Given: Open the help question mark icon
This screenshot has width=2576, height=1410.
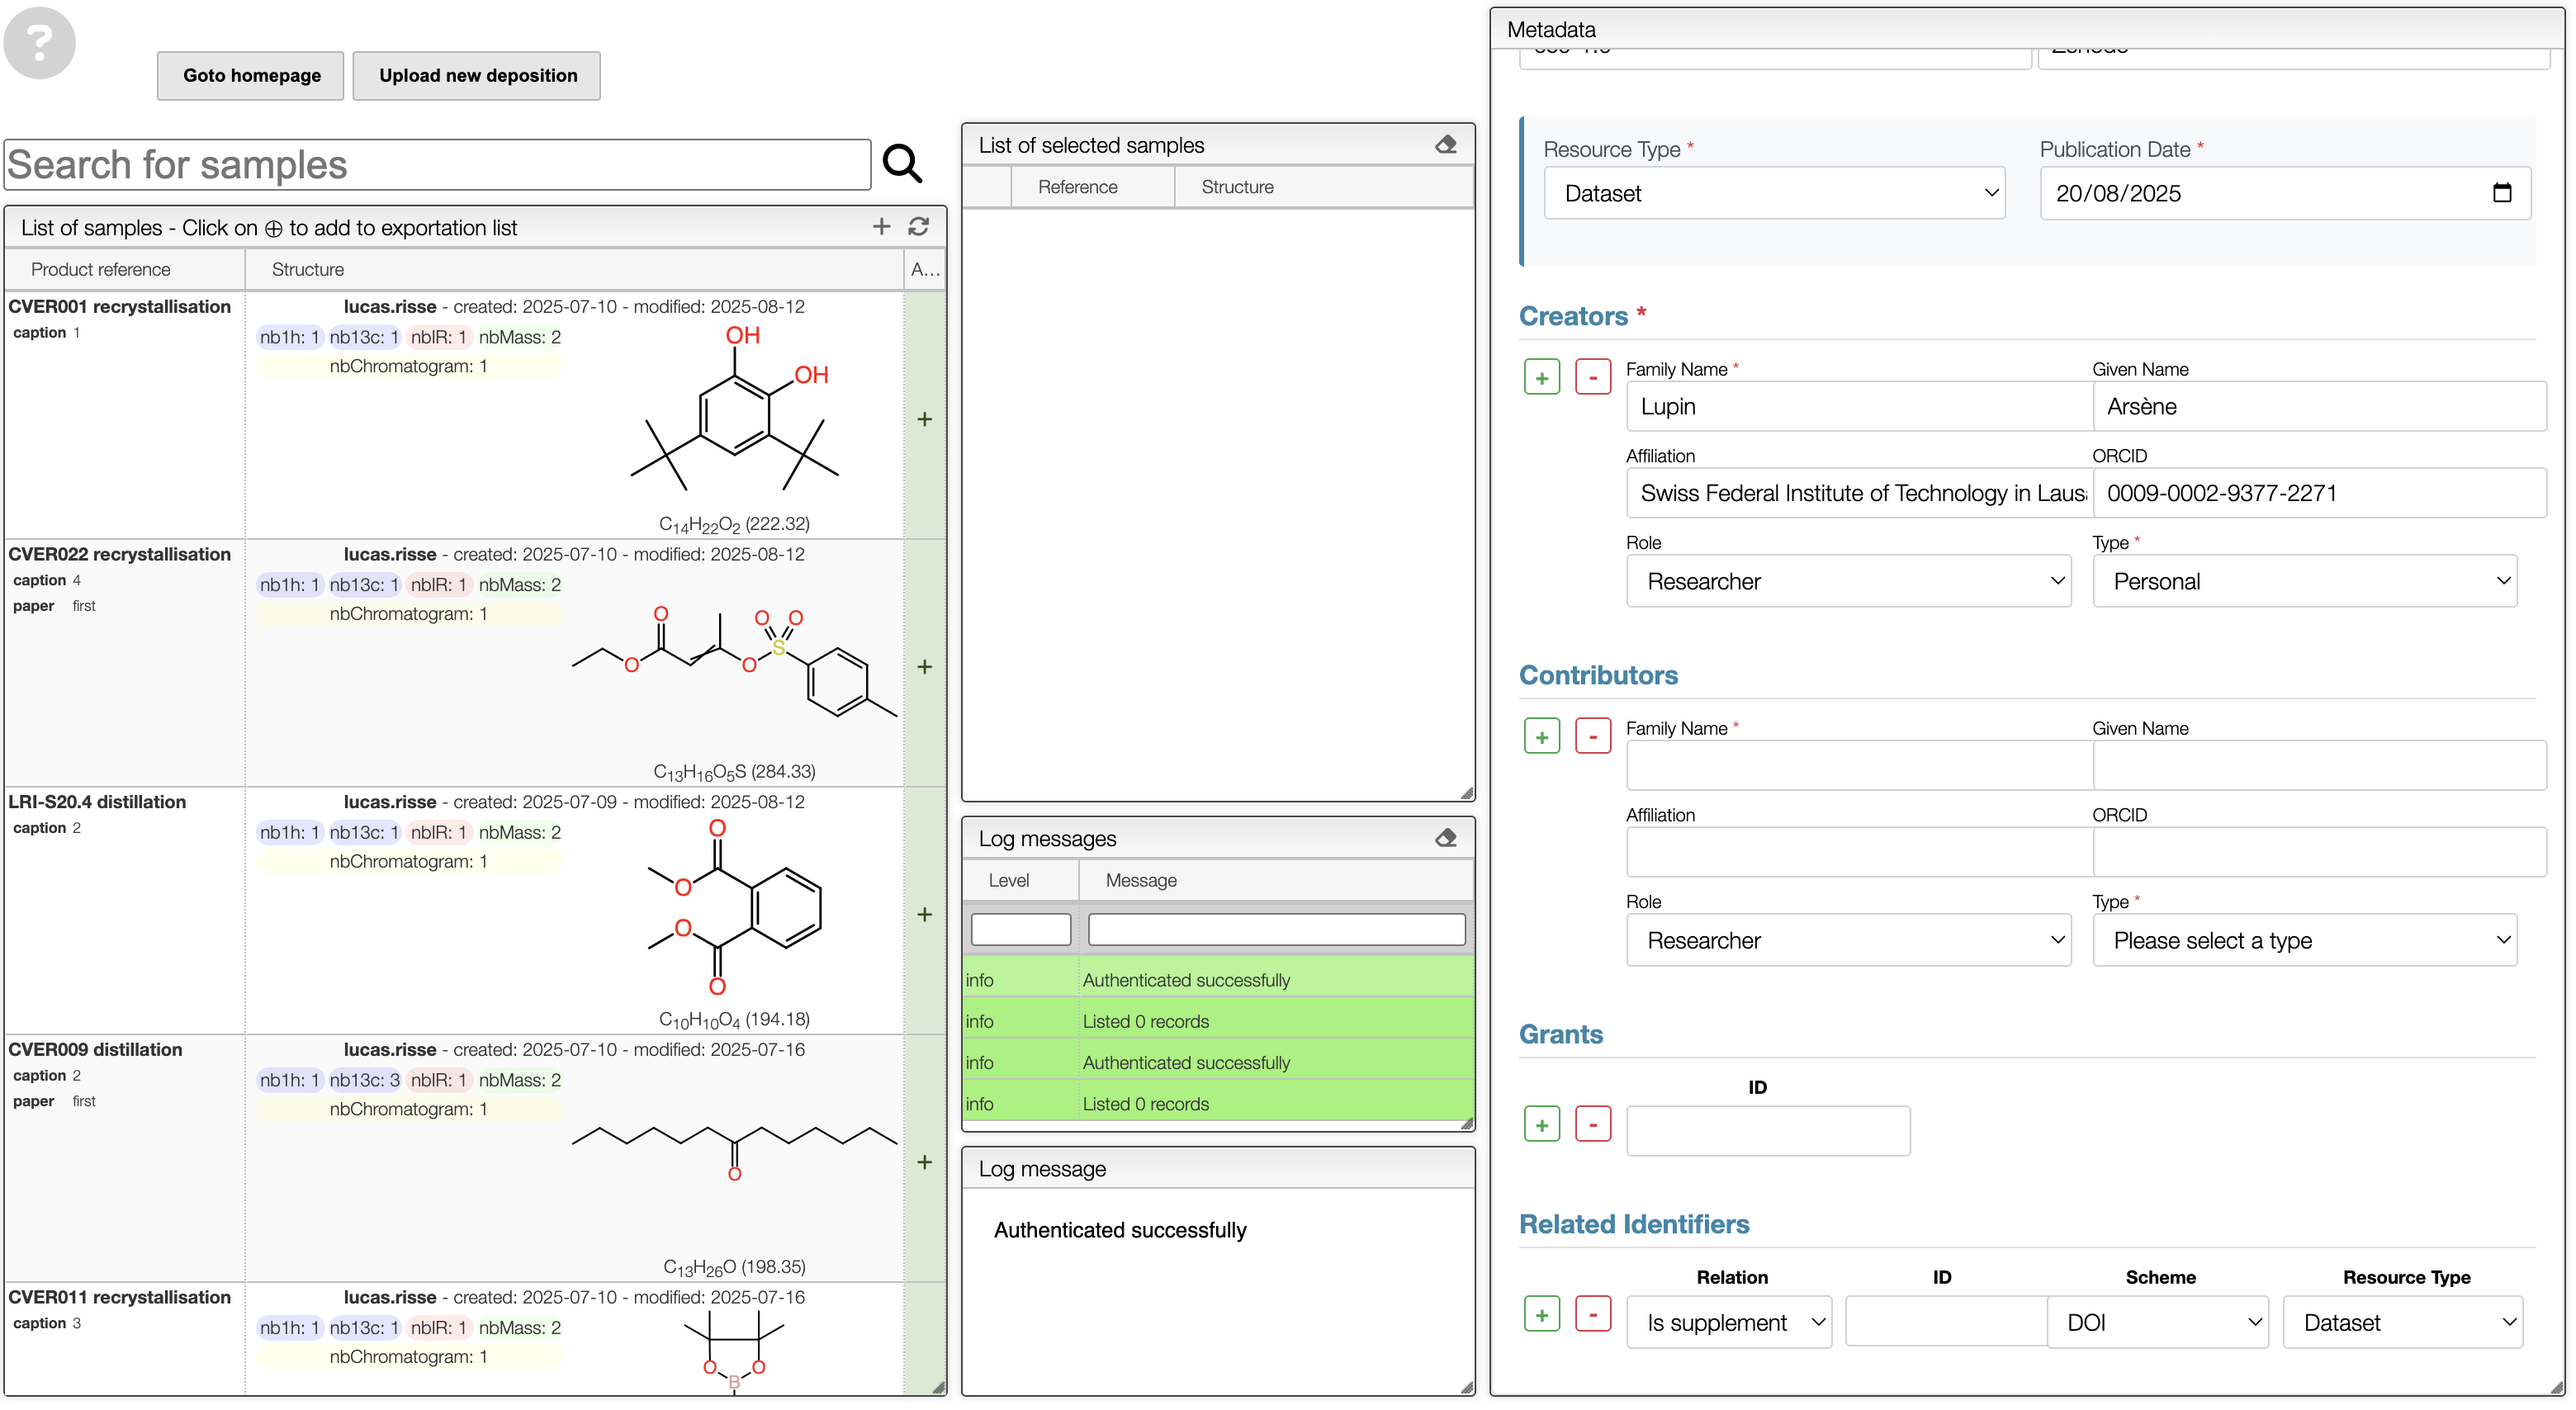Looking at the screenshot, I should point(40,43).
